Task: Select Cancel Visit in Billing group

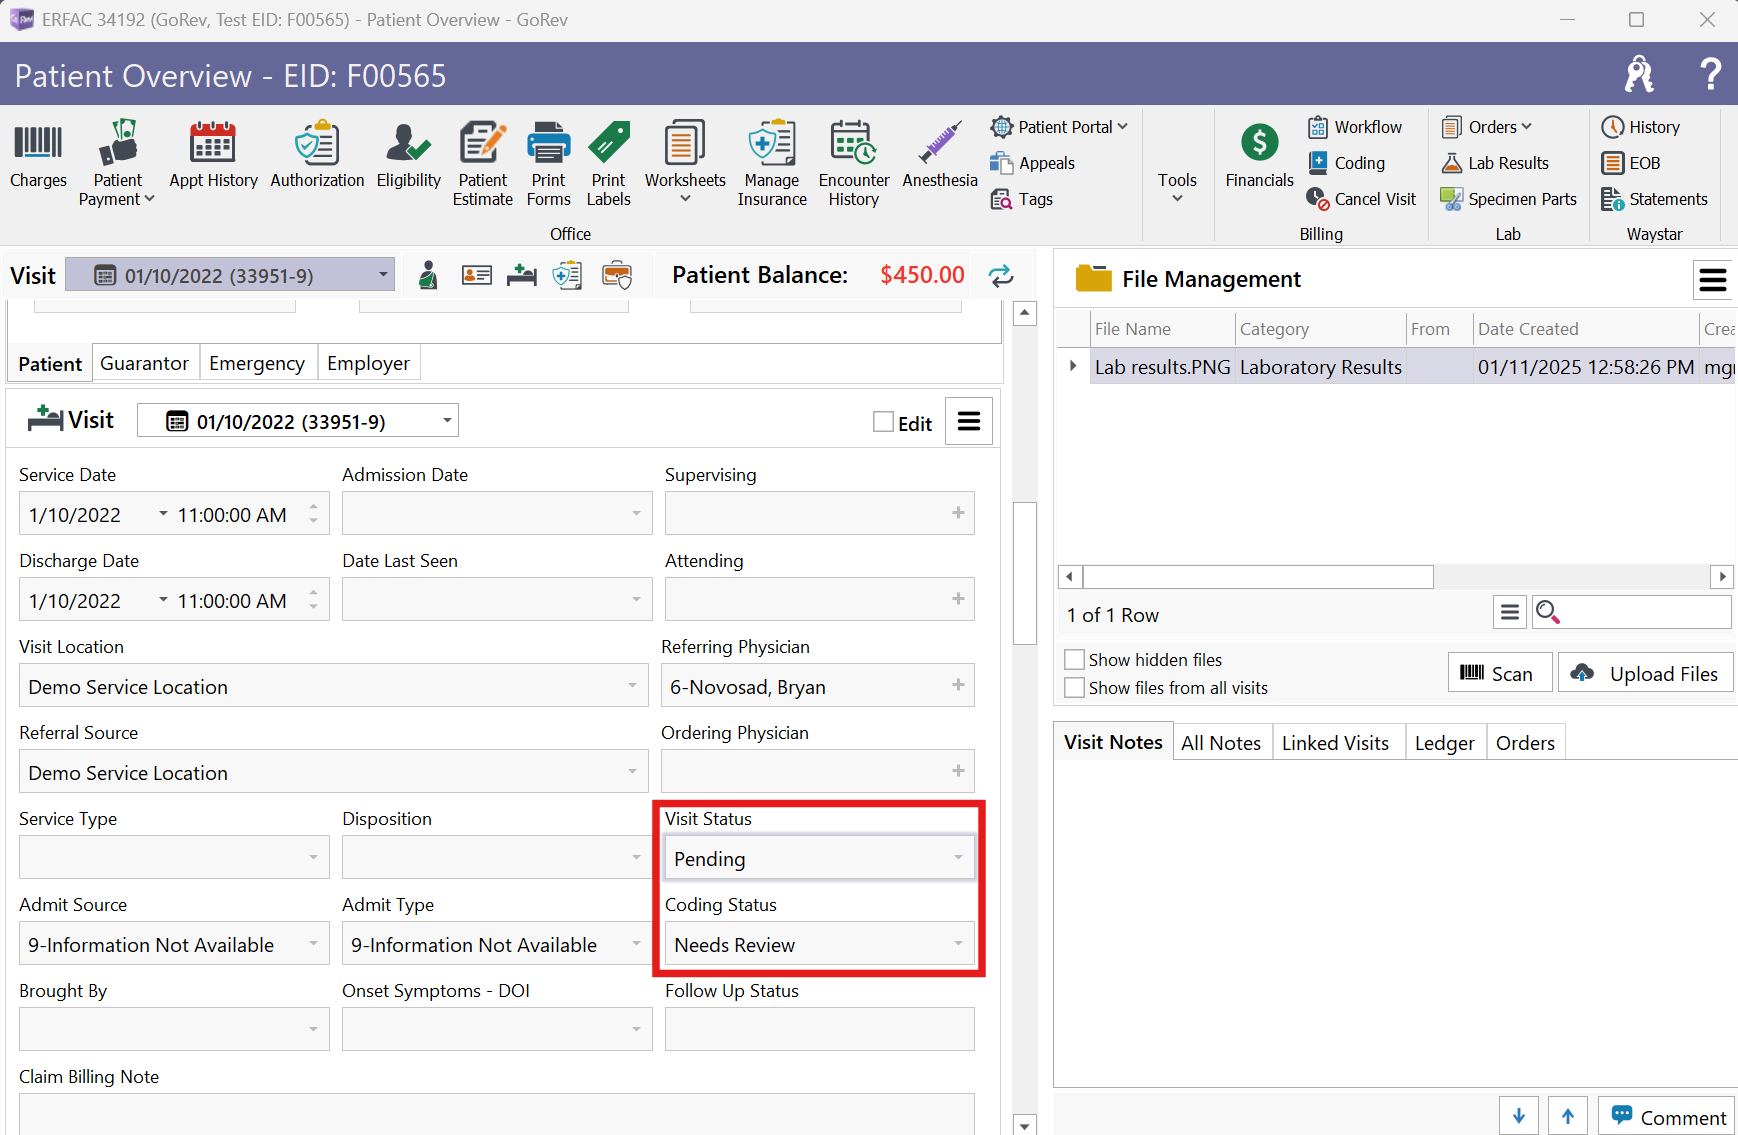Action: (1361, 199)
